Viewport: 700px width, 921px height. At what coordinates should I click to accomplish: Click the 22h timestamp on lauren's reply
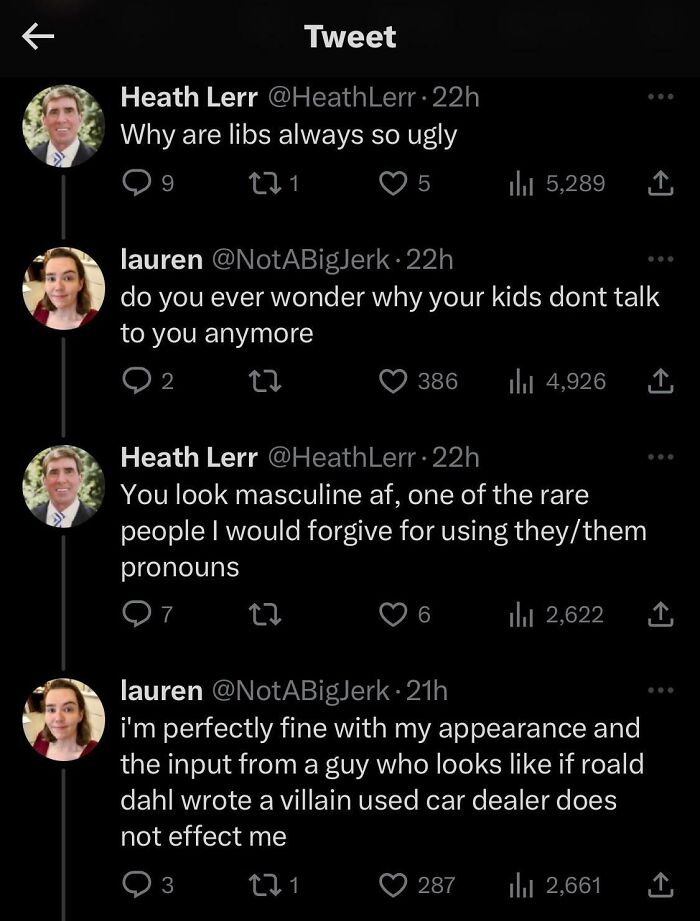[x=429, y=259]
